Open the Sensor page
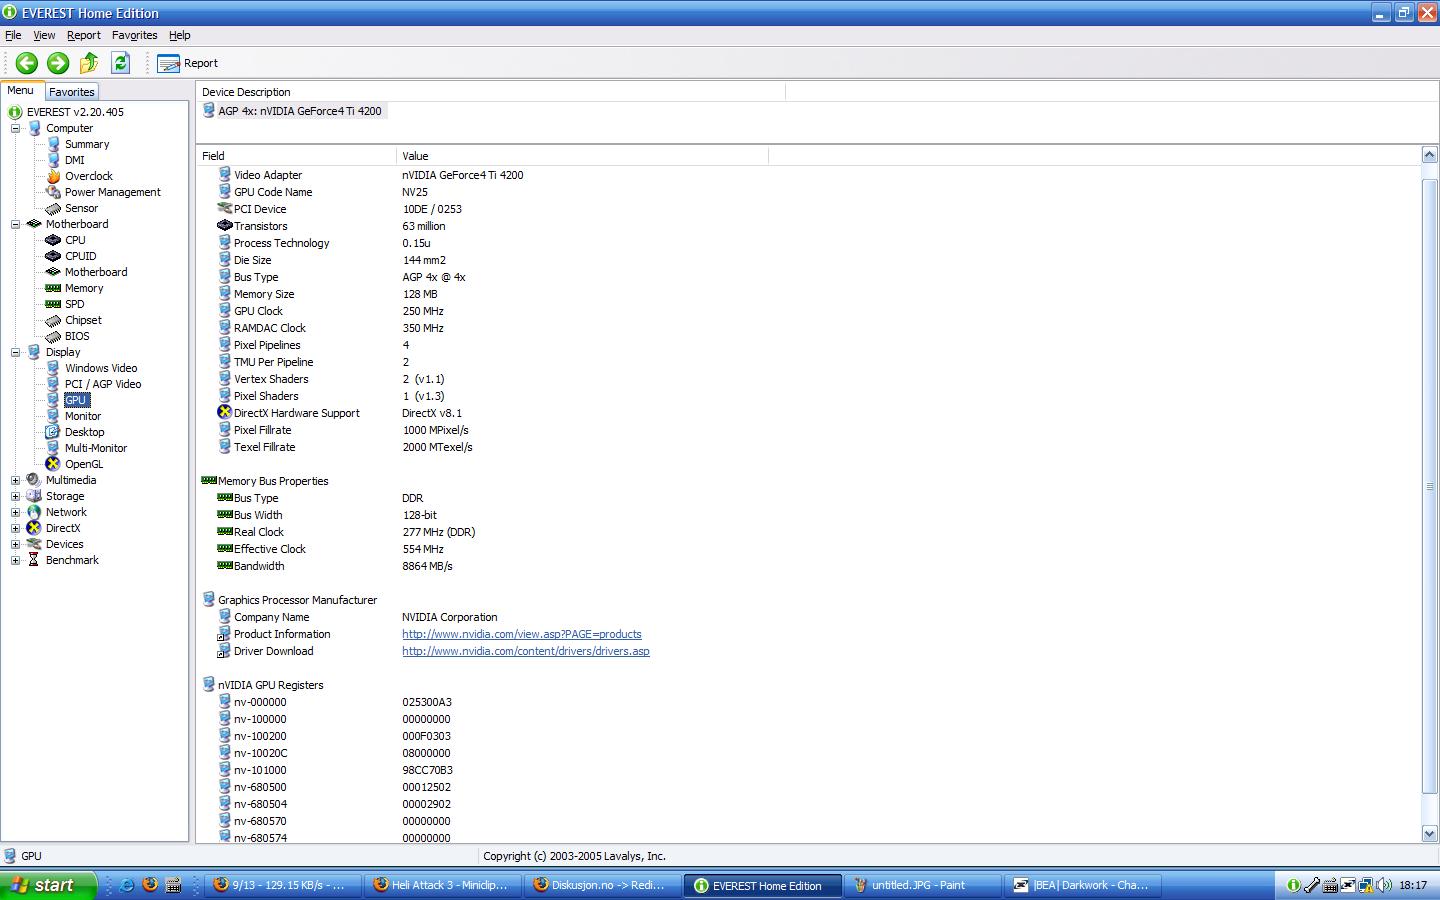Image resolution: width=1440 pixels, height=900 pixels. [x=81, y=208]
